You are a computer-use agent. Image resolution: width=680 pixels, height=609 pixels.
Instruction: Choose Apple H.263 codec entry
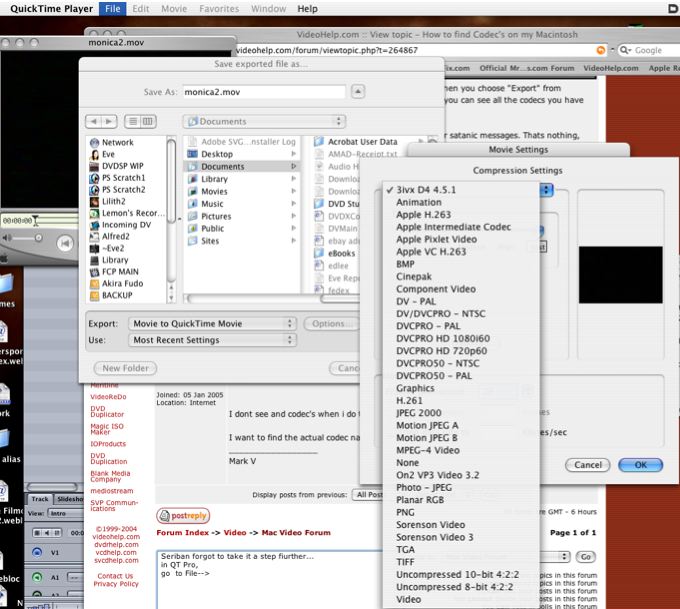point(423,215)
